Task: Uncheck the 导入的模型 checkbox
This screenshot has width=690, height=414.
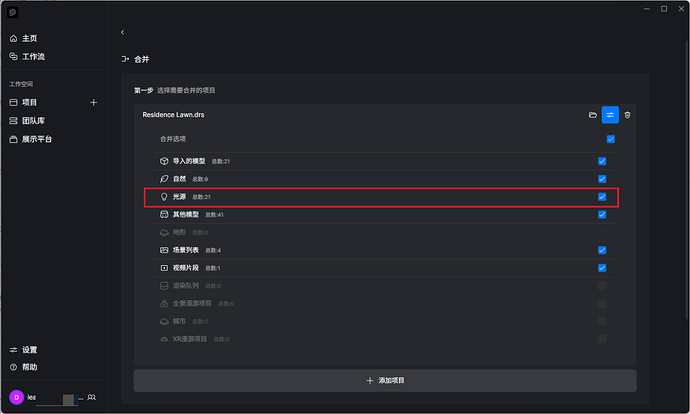Action: click(602, 161)
